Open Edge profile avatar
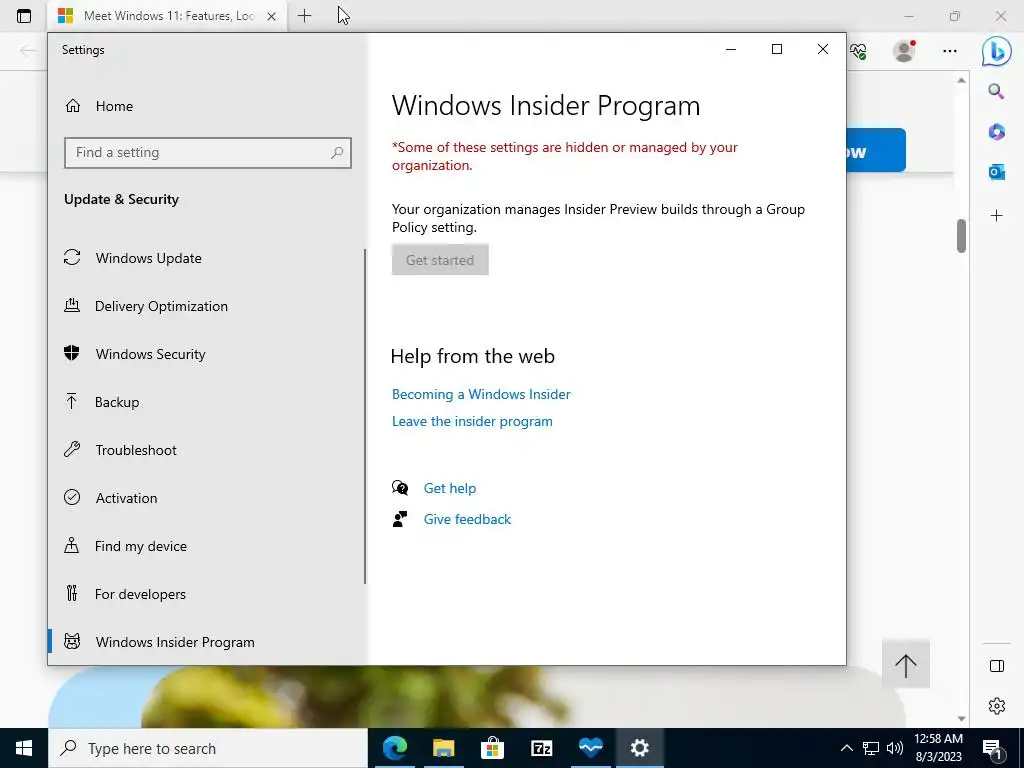The width and height of the screenshot is (1024, 768). (x=904, y=50)
